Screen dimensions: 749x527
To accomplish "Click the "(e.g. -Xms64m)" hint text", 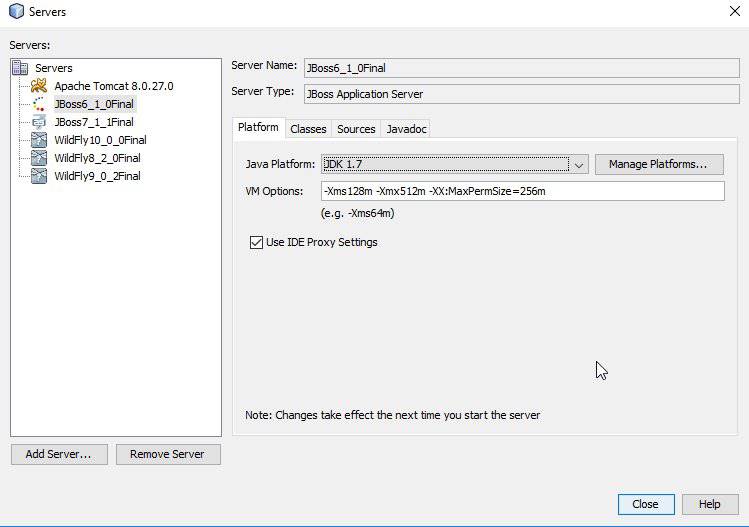I will (358, 213).
